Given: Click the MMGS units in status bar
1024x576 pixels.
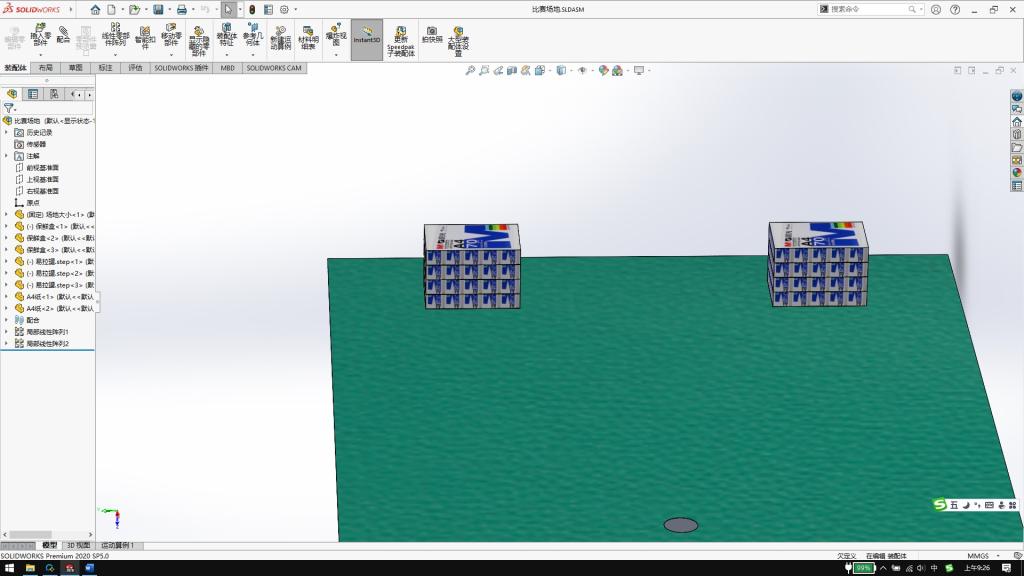Looking at the screenshot, I should tap(977, 556).
